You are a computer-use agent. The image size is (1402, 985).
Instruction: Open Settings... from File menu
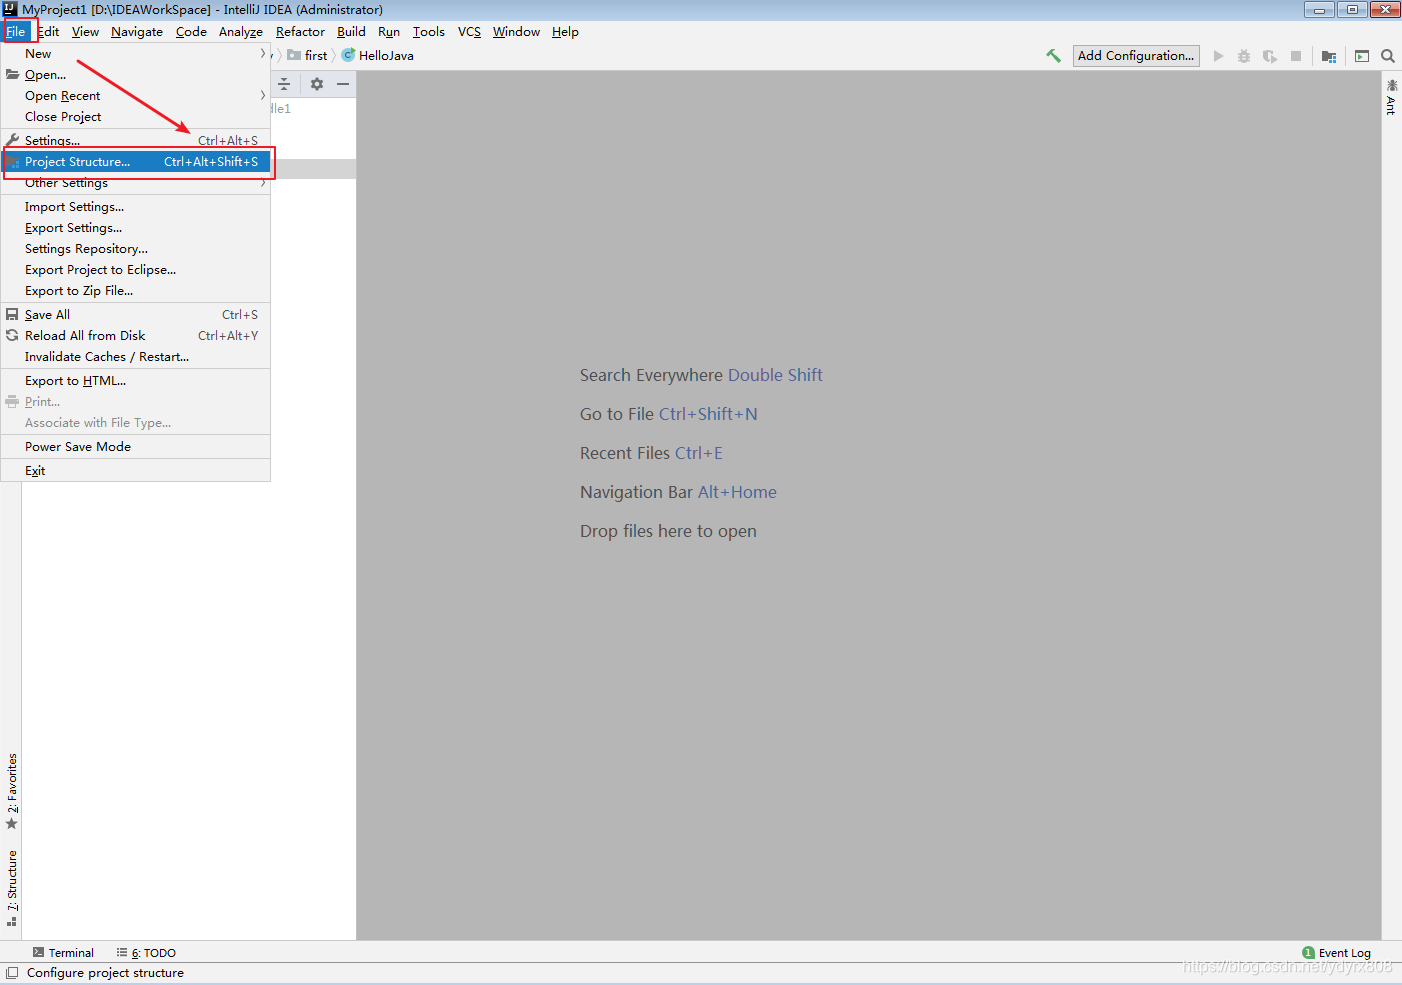point(136,141)
